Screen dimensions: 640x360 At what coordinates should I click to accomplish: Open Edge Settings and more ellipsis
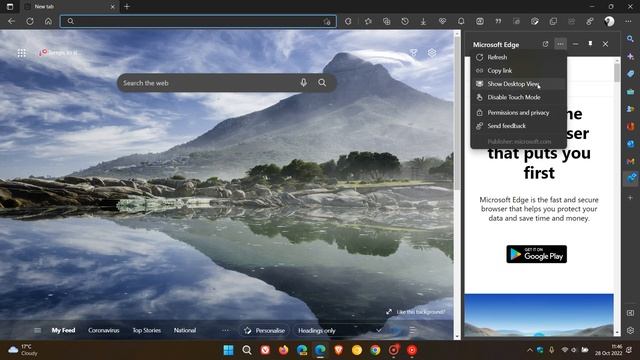628,21
